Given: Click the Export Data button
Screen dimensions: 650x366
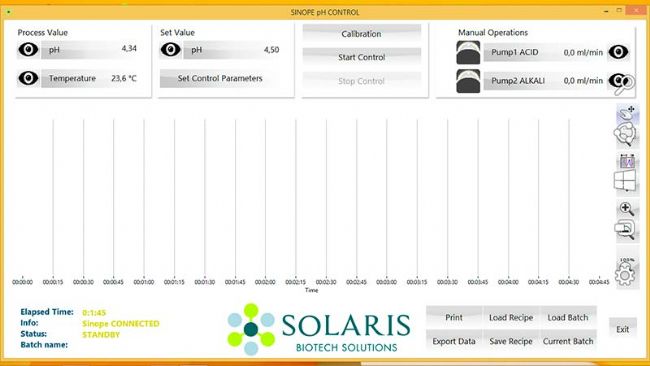Looking at the screenshot, I should (x=454, y=341).
